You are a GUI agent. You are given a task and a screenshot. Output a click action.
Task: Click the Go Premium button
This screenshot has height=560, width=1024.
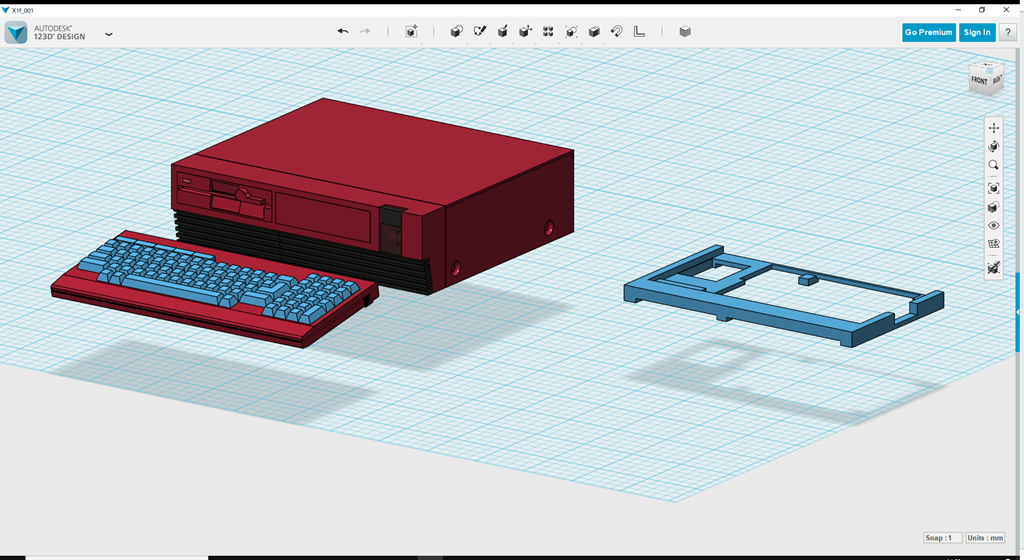928,32
